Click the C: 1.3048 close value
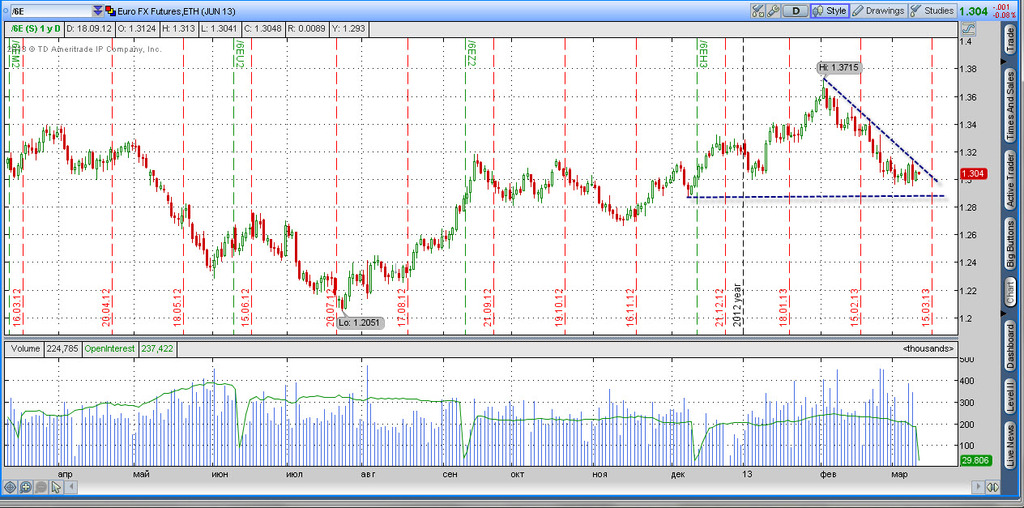 [262, 29]
